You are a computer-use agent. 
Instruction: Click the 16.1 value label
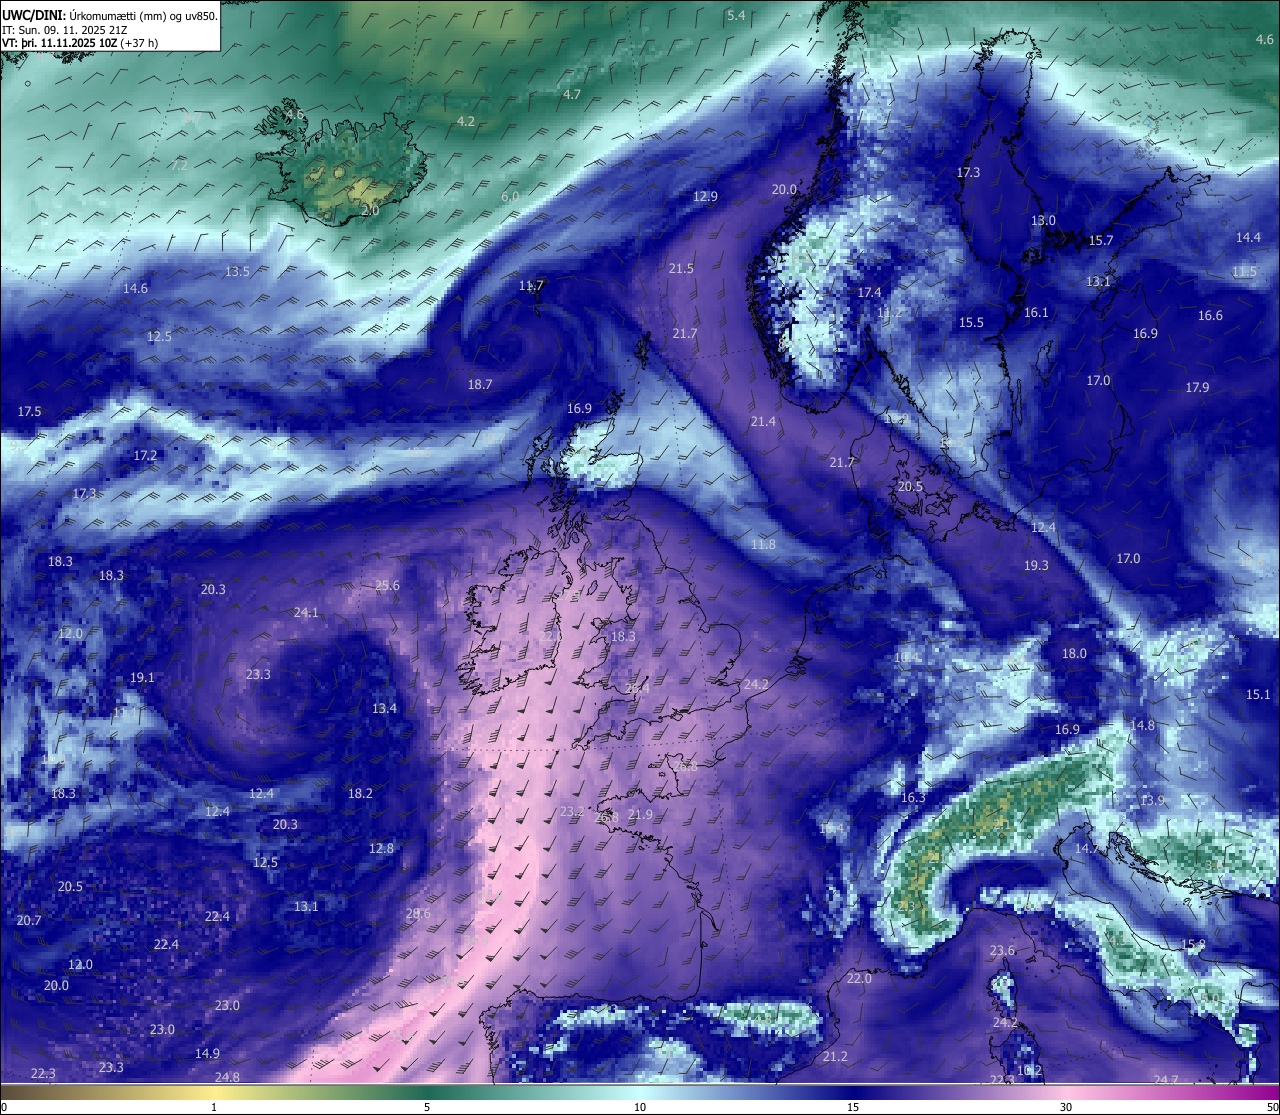point(1036,312)
